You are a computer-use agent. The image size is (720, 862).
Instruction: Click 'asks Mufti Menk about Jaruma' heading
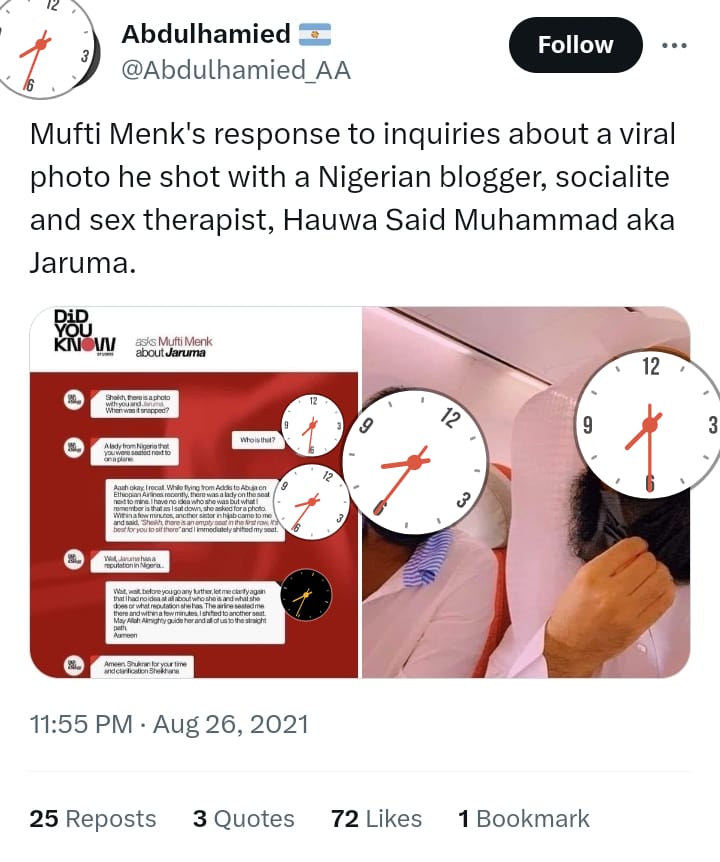pos(174,347)
